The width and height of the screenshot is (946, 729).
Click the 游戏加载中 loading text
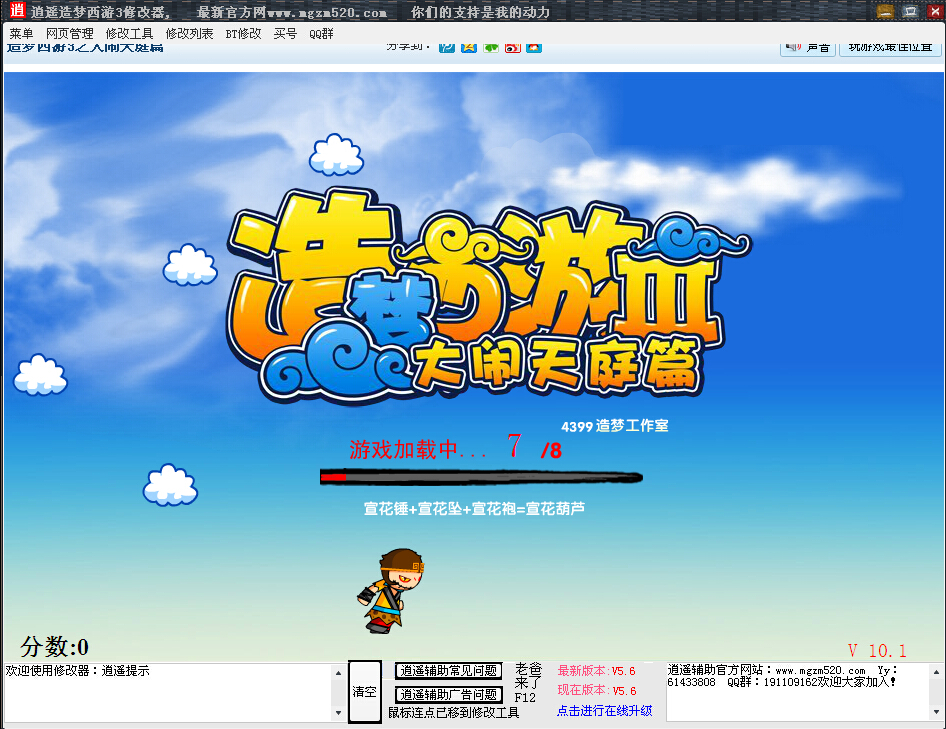417,450
